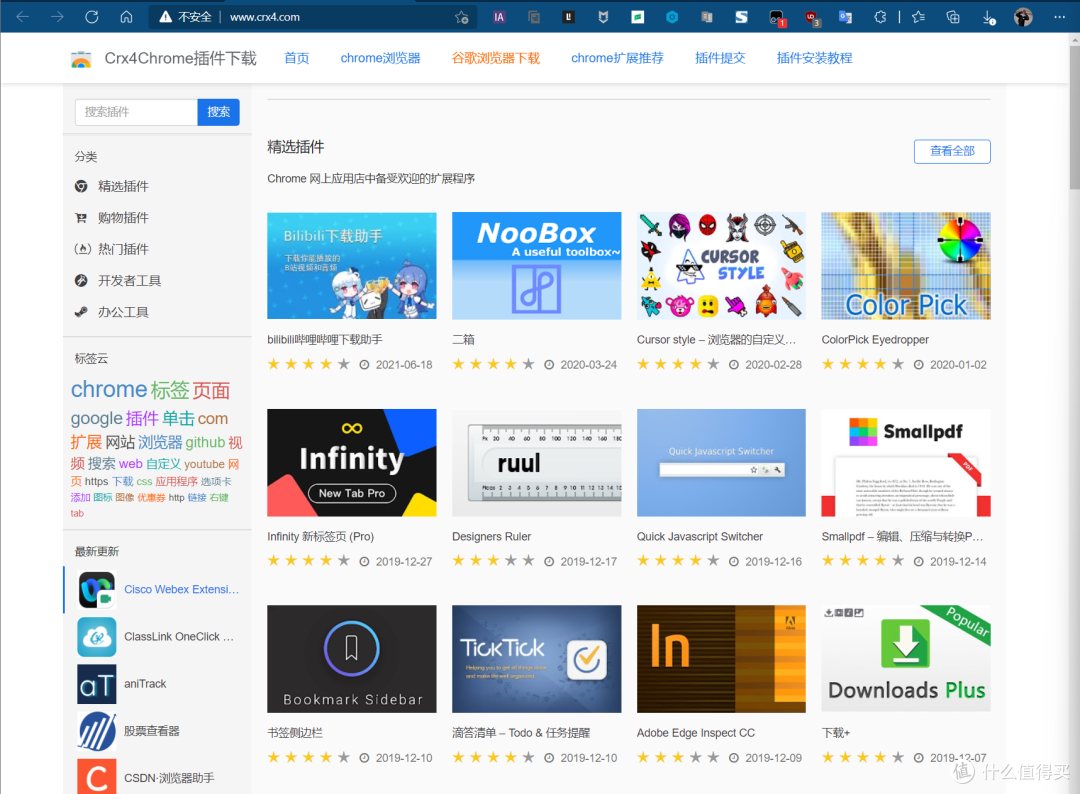Open 插件安装教程 in the top navigation

pos(814,58)
